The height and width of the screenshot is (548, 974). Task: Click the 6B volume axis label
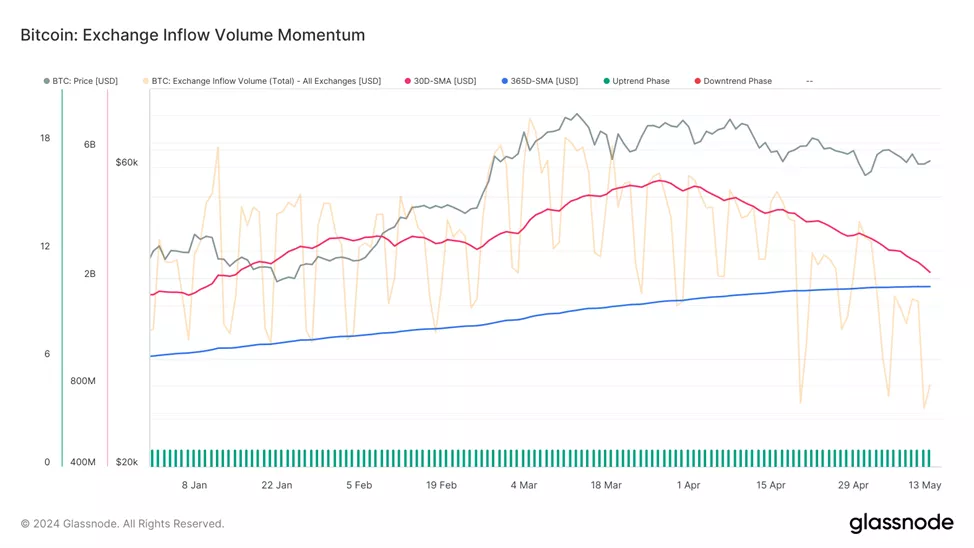(90, 145)
